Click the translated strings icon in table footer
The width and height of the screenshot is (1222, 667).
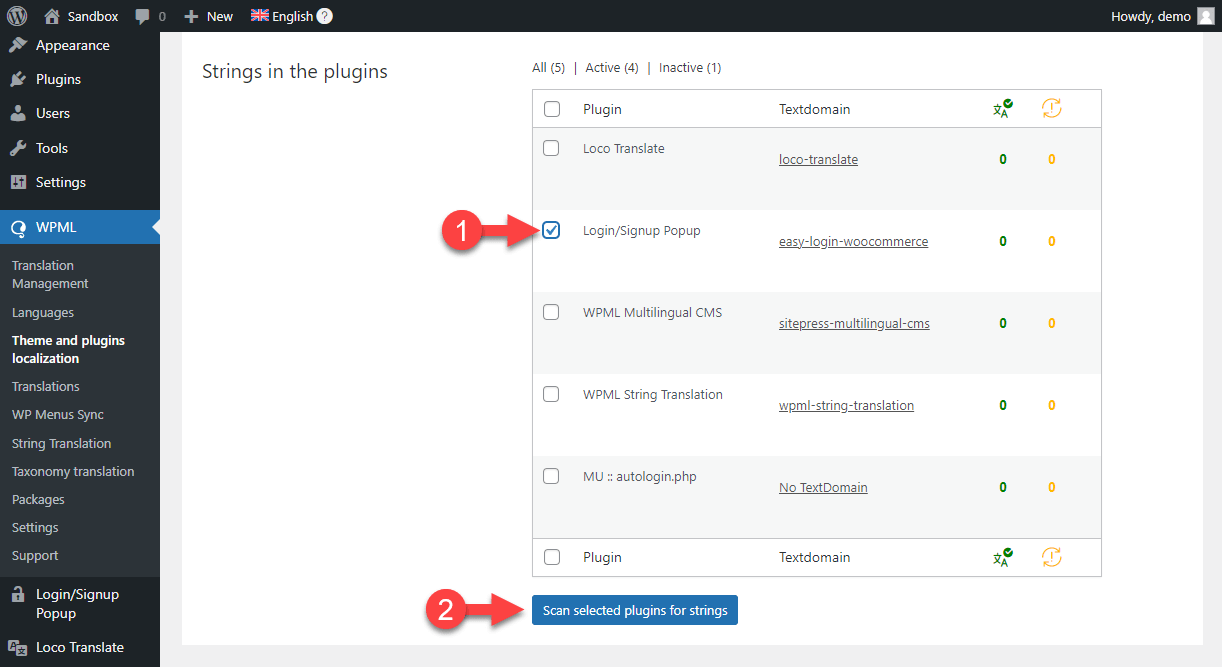pyautogui.click(x=1002, y=557)
